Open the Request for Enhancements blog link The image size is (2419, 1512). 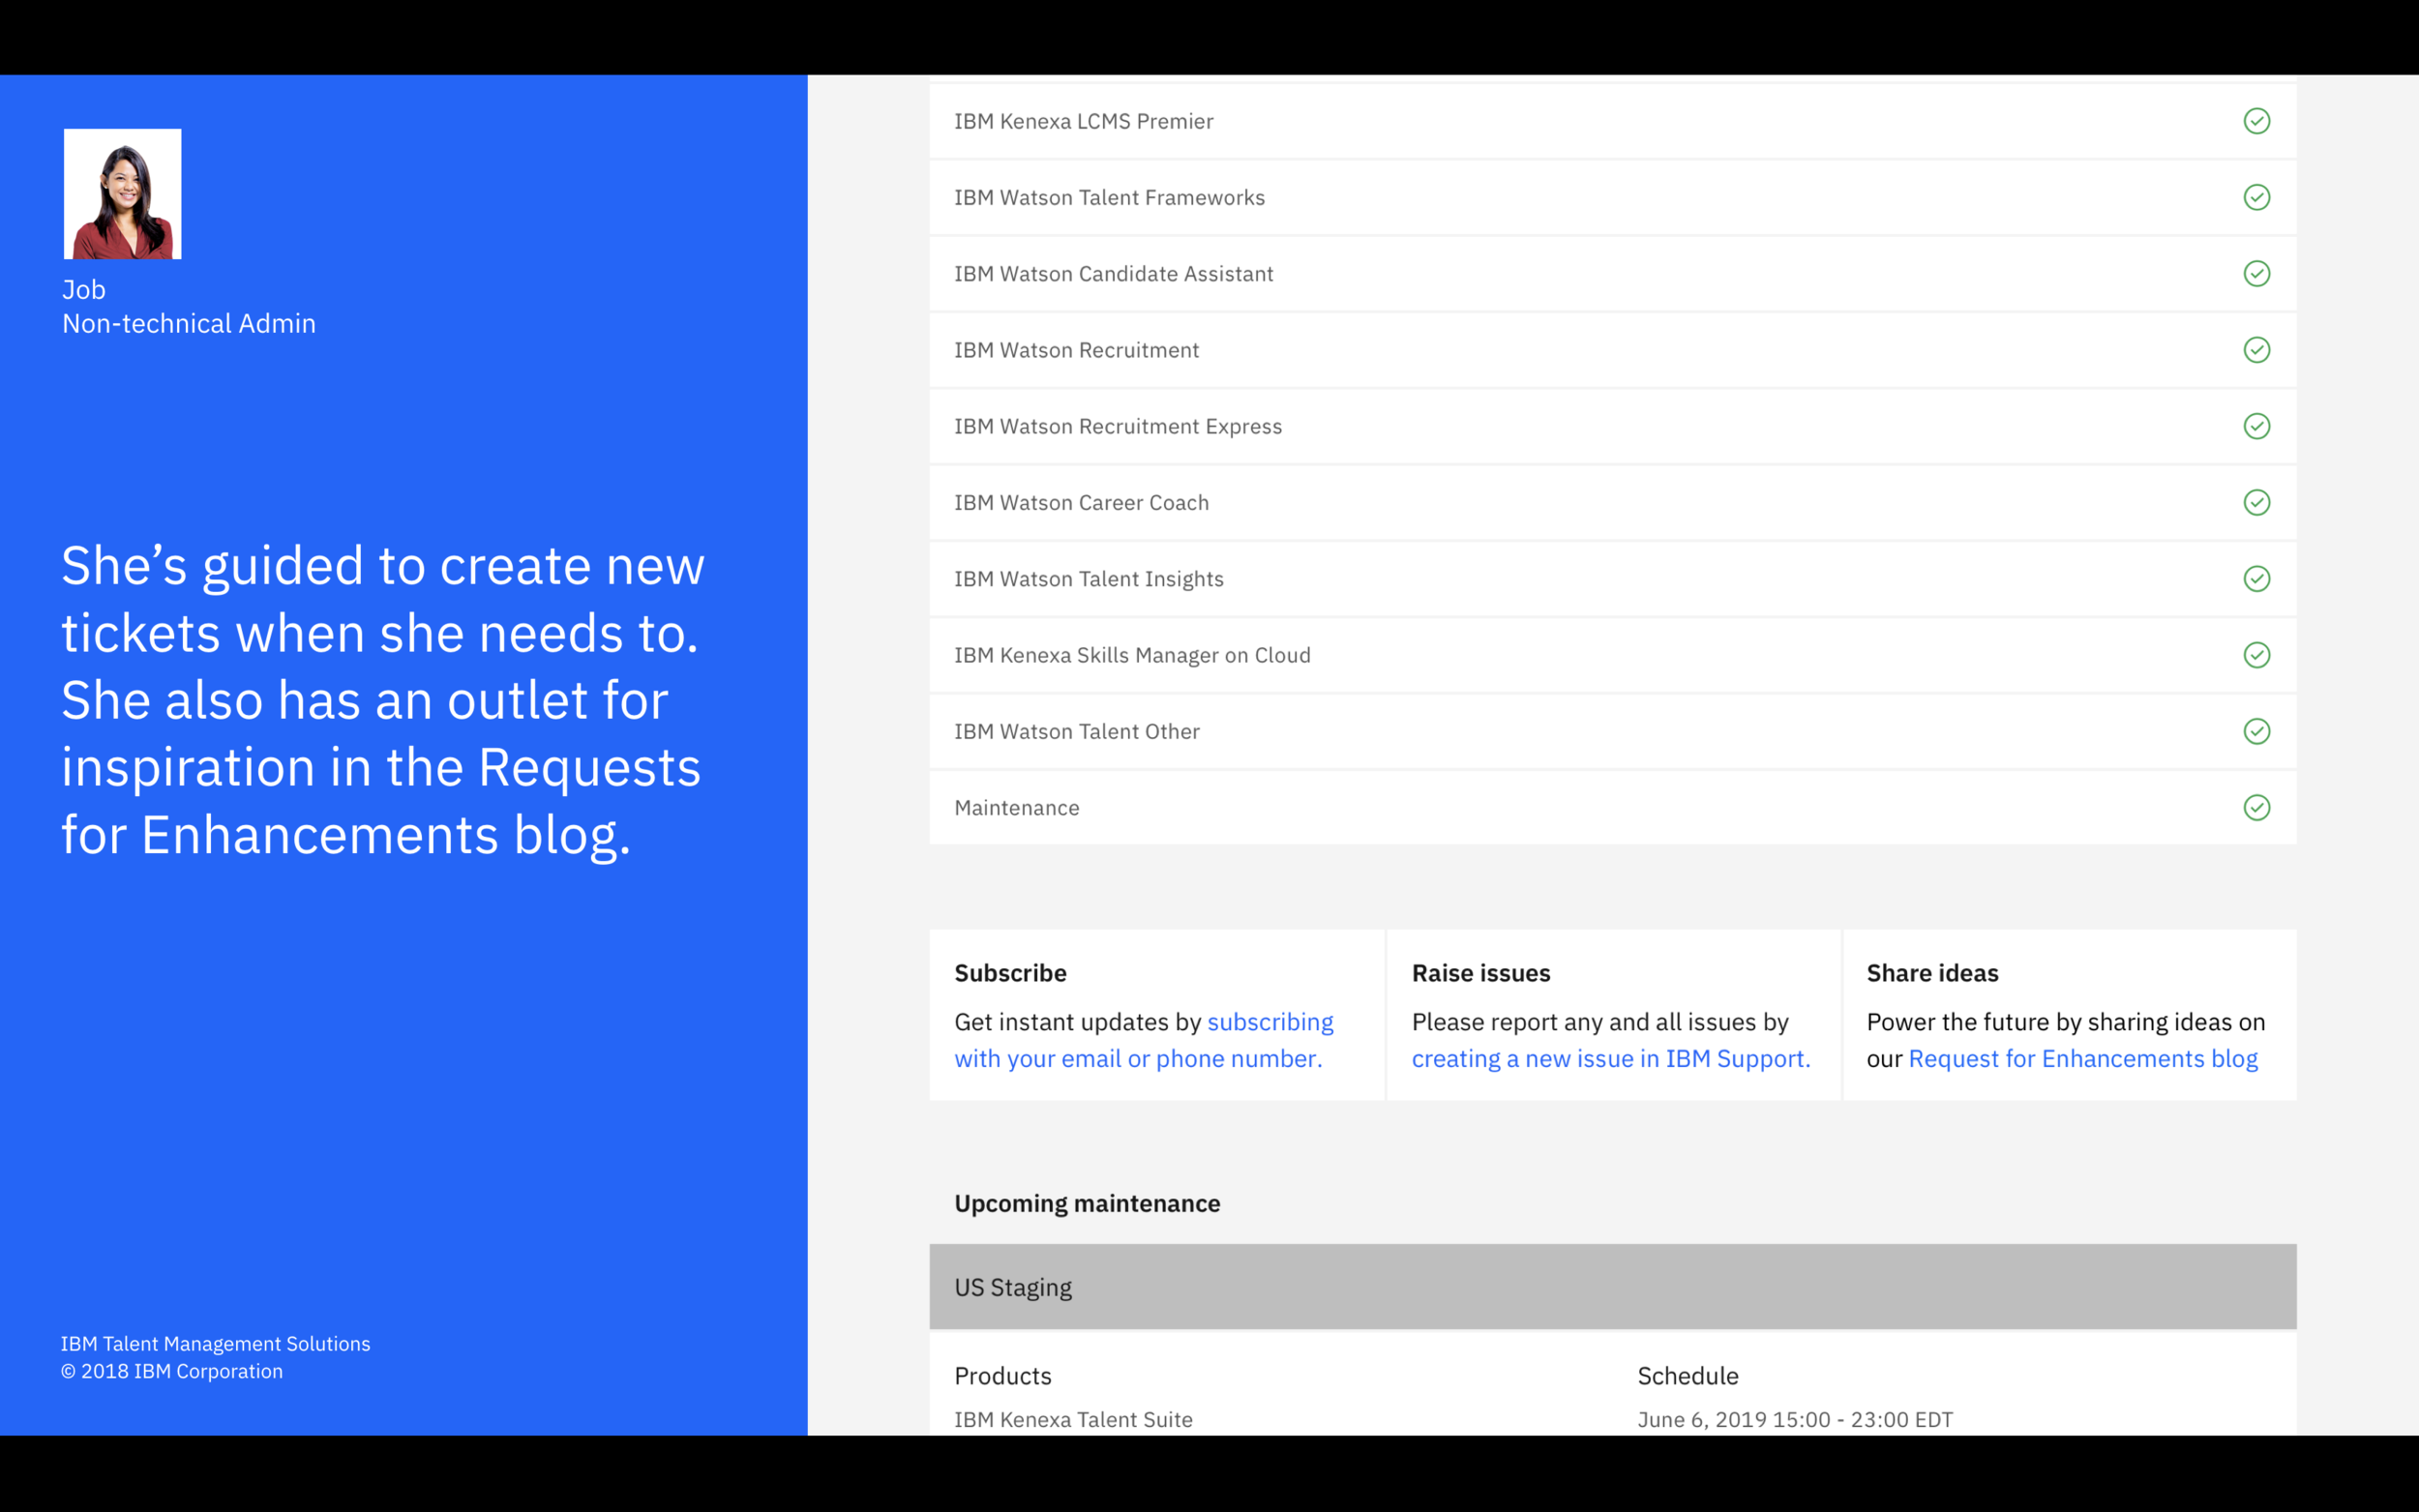point(2083,1058)
